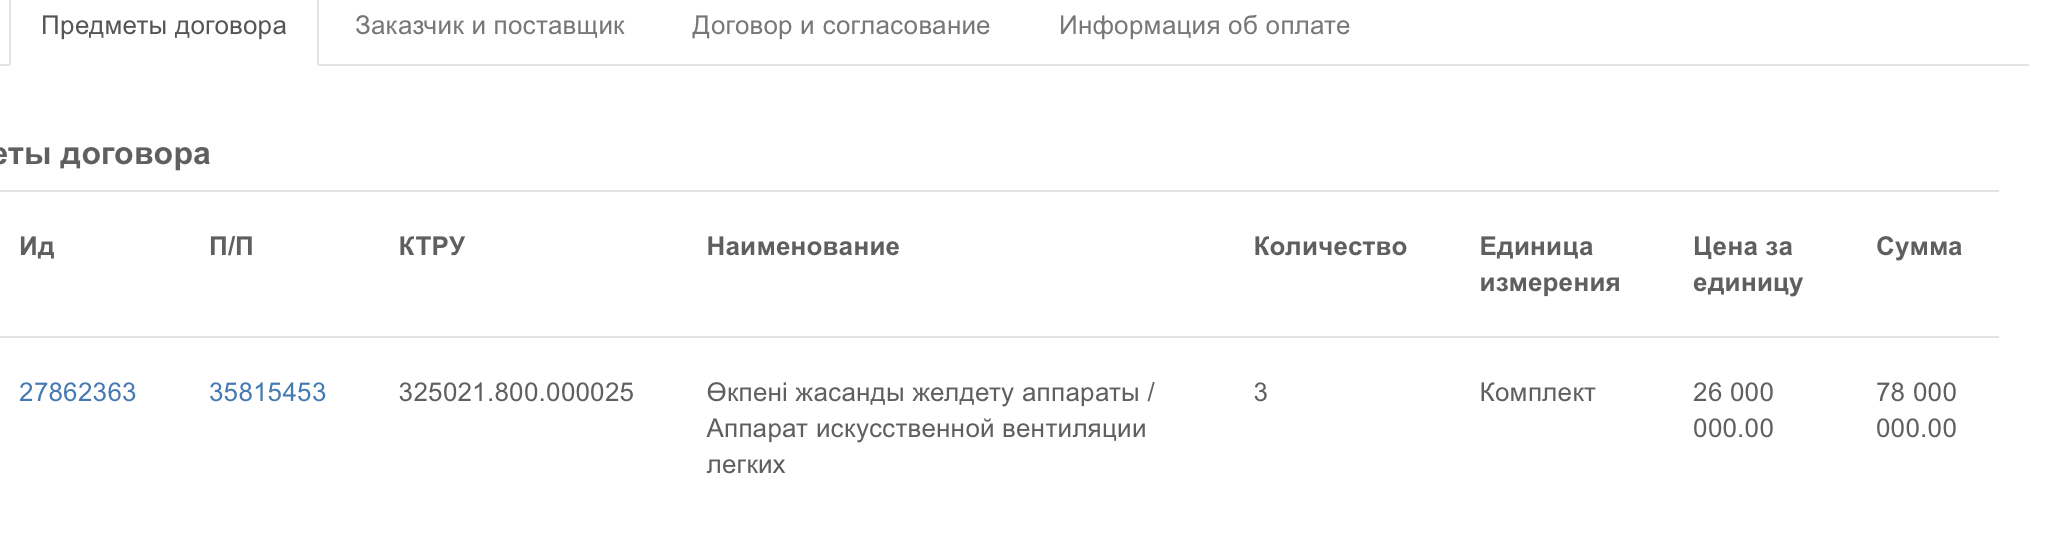Click the Сумма column header

coord(1919,246)
